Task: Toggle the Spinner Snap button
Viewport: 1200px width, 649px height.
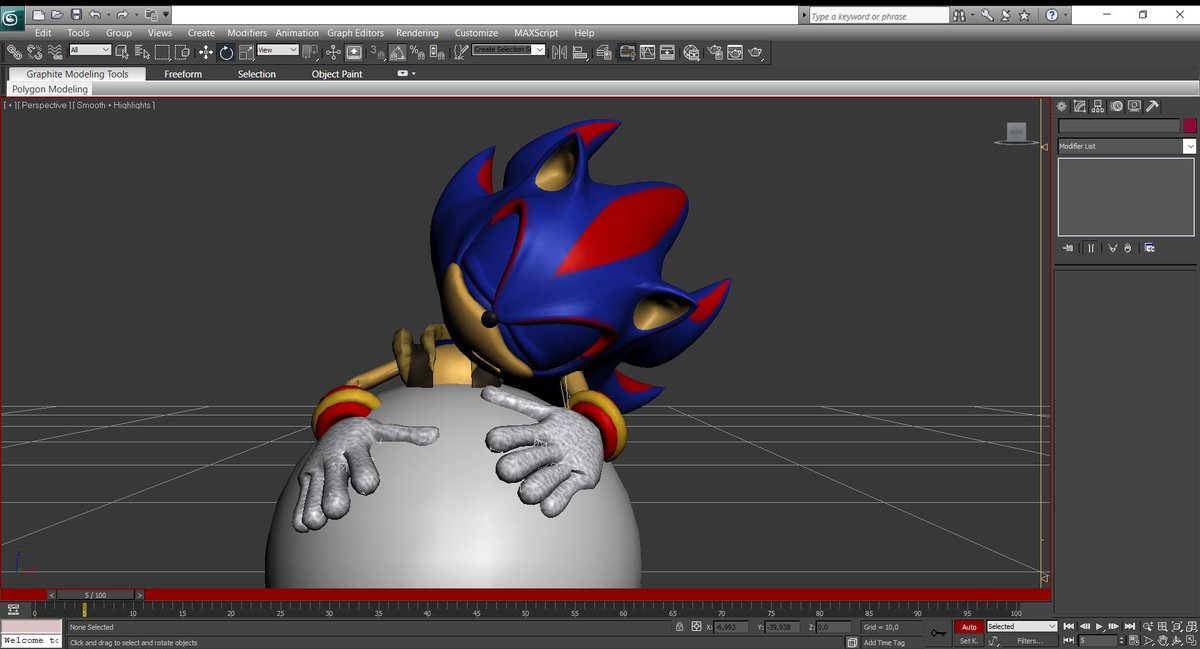Action: coord(437,51)
